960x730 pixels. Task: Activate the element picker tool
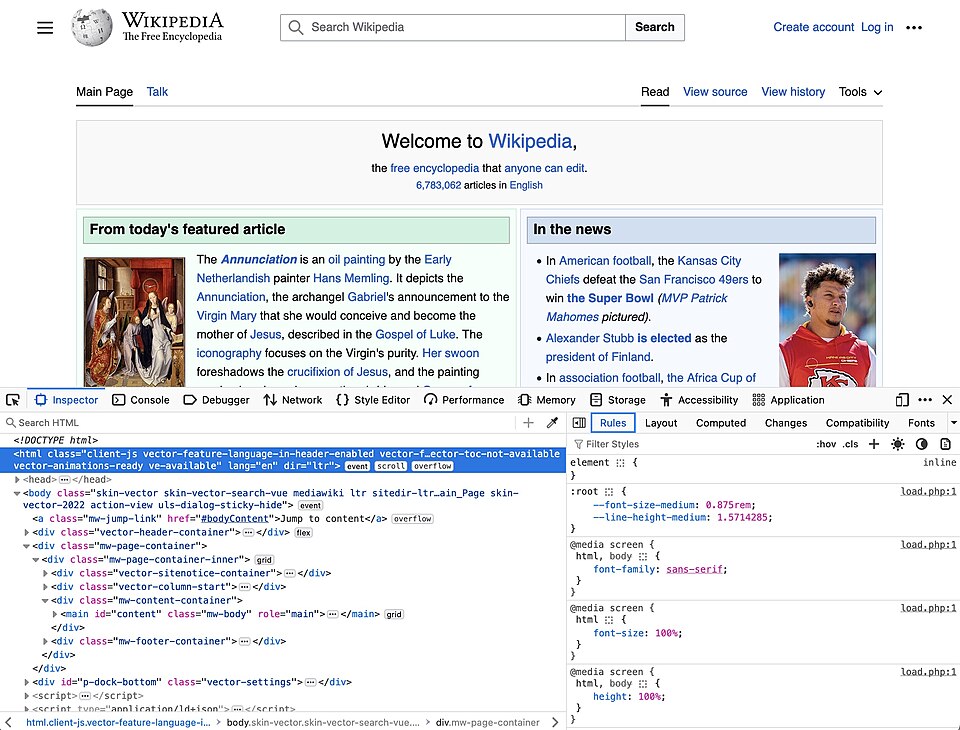click(13, 400)
